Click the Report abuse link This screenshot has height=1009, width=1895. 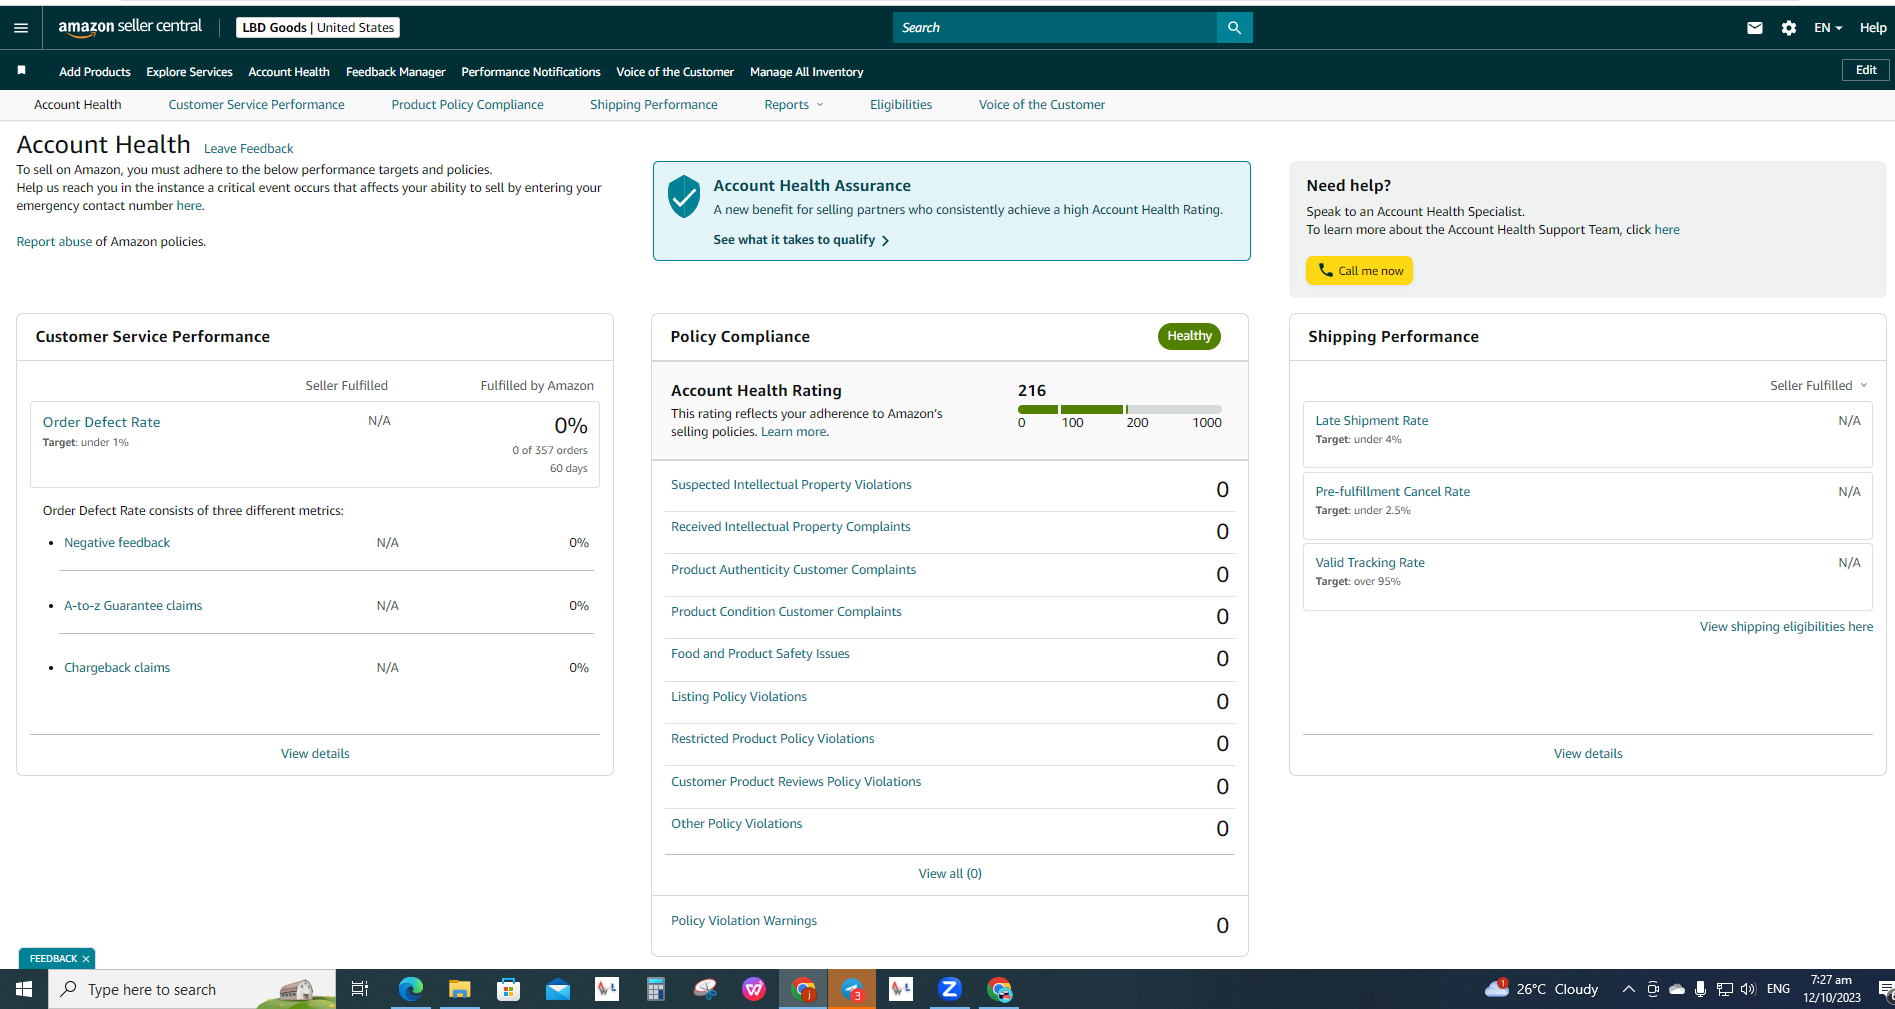click(x=54, y=242)
